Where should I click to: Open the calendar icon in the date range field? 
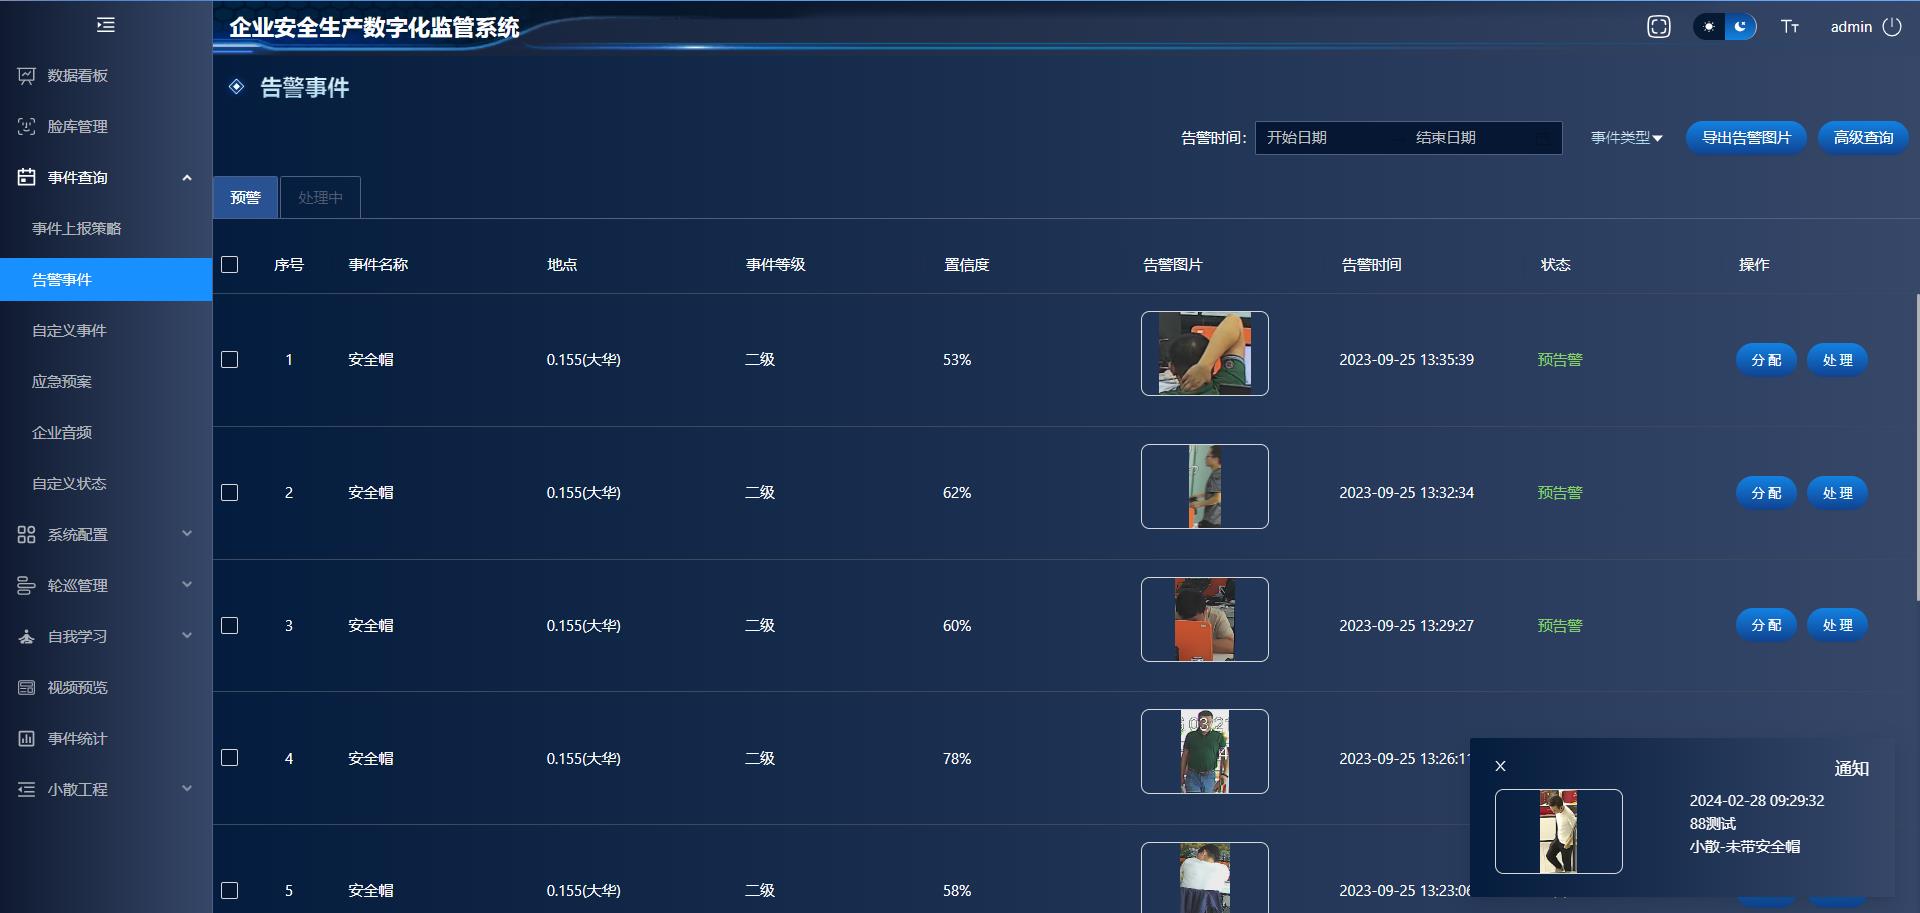[x=1545, y=138]
